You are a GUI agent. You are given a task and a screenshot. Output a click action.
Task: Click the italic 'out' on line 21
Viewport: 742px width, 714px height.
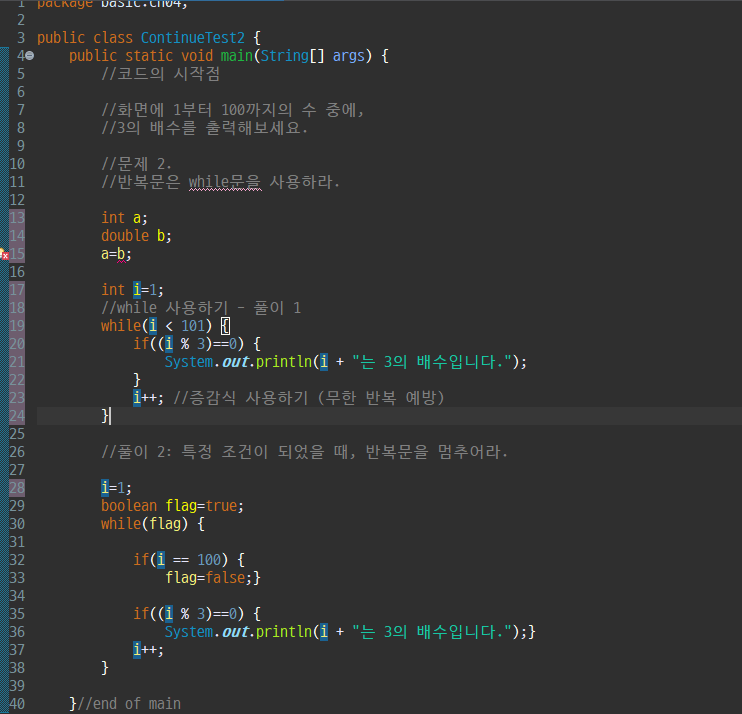tap(235, 361)
